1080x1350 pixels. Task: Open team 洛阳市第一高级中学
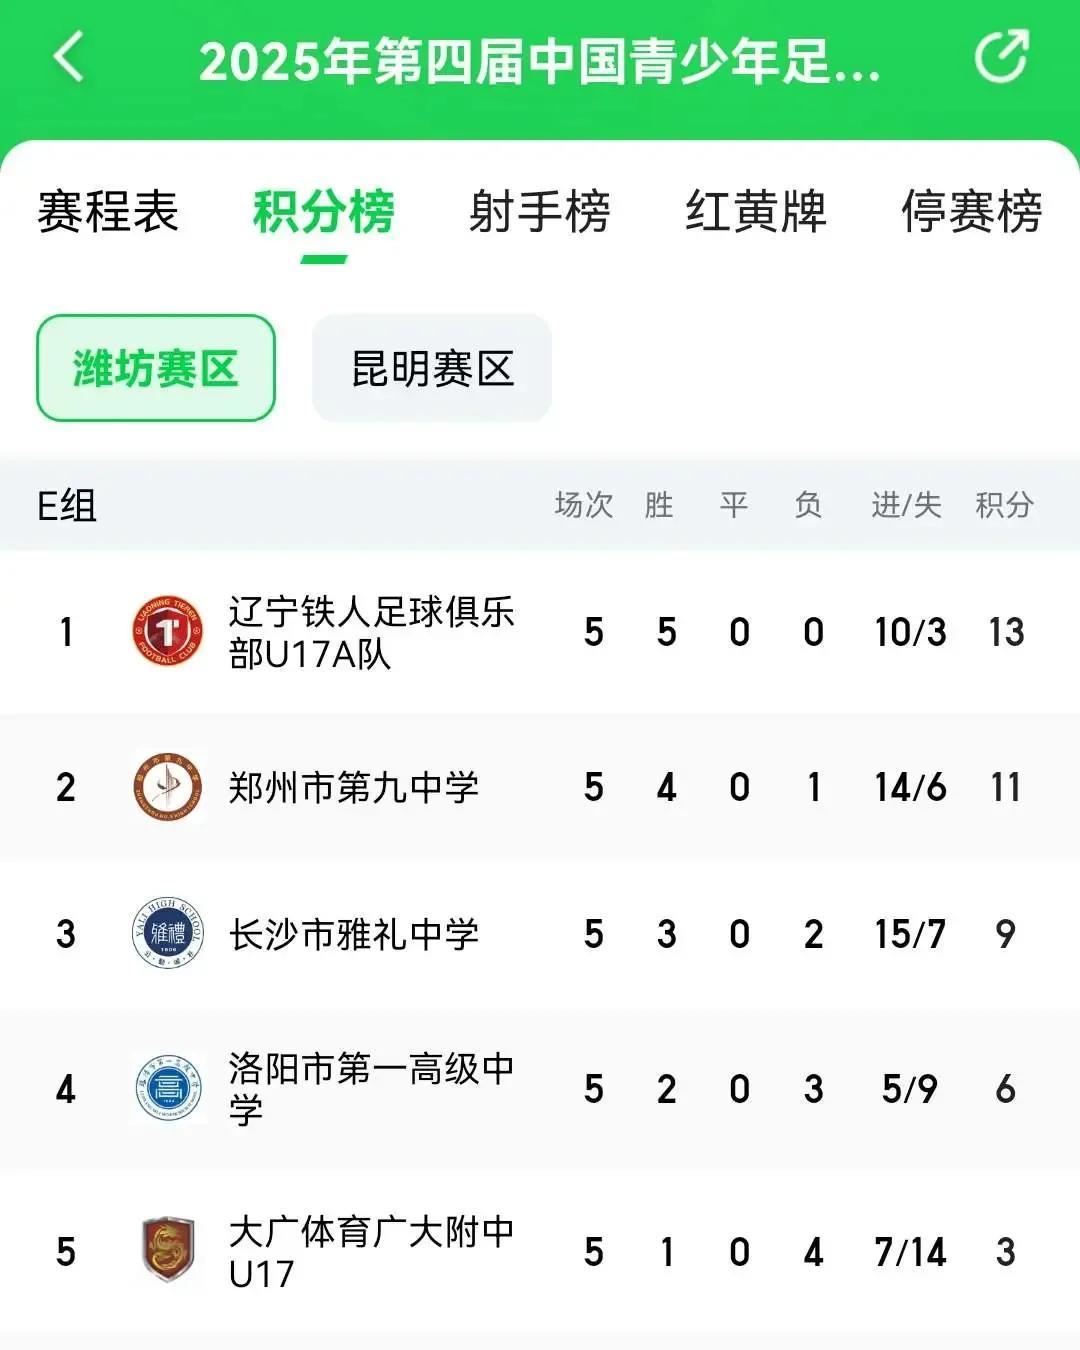(x=371, y=1089)
